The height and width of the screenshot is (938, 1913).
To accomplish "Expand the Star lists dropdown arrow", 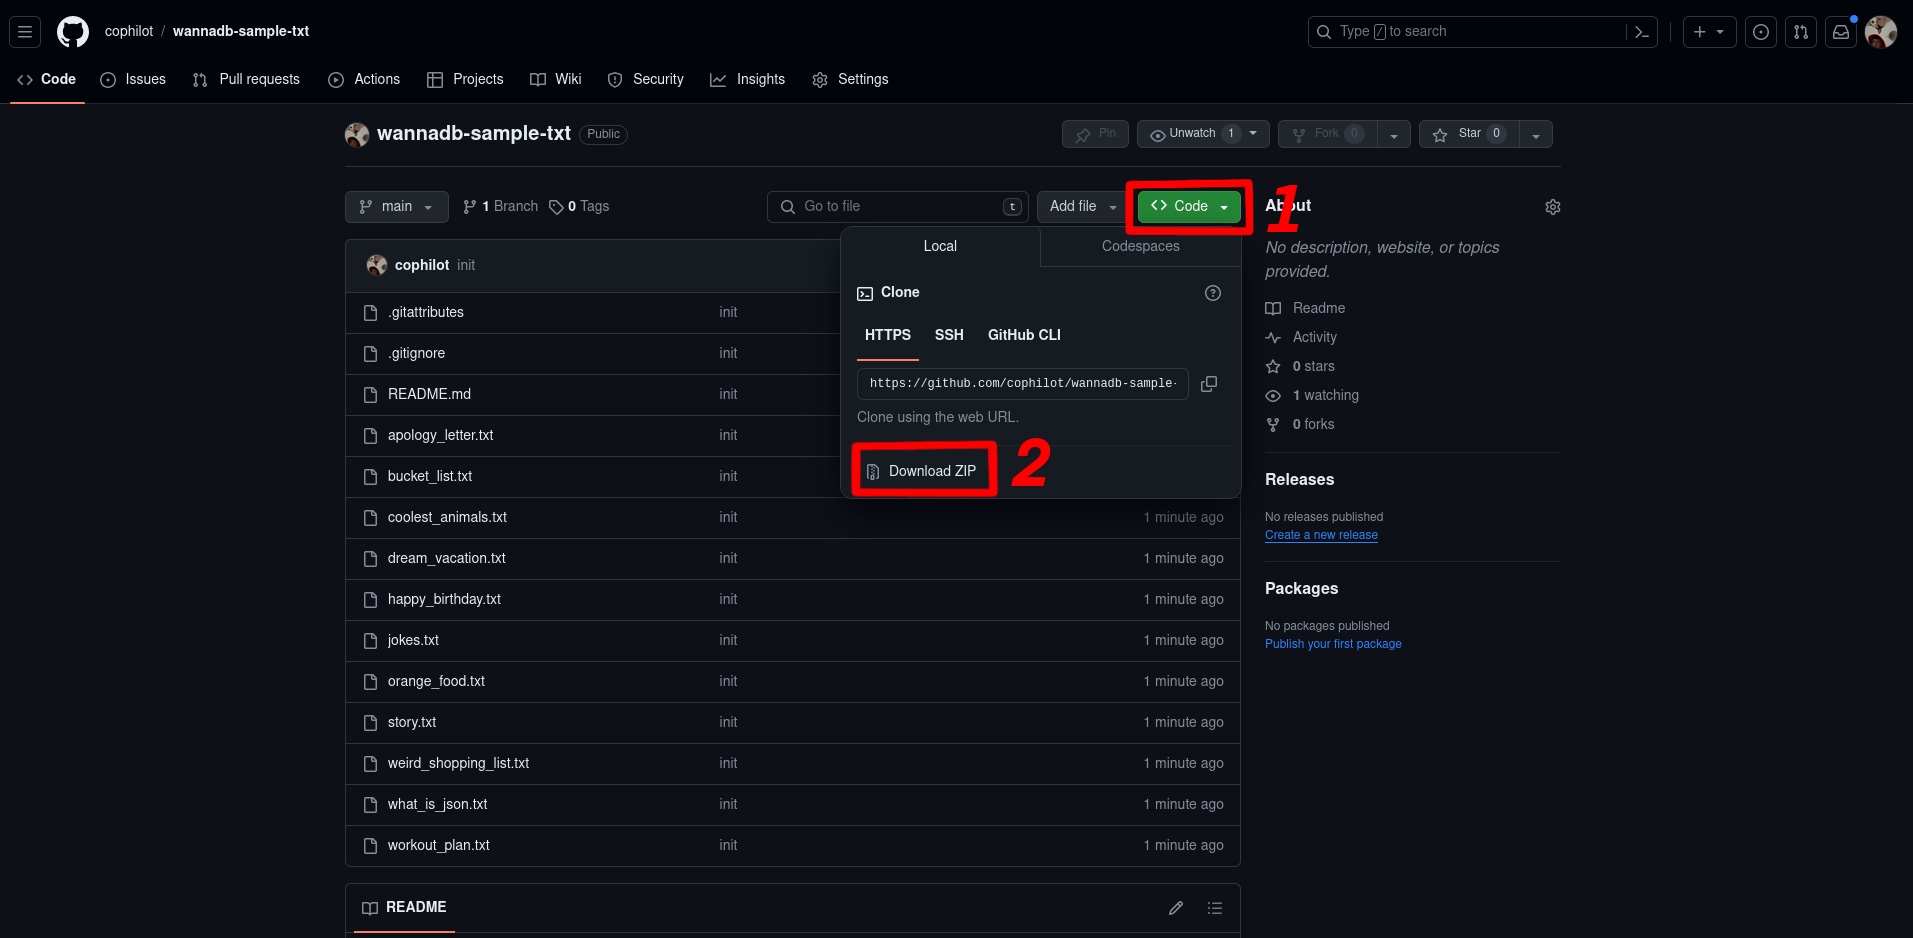I will pyautogui.click(x=1536, y=134).
